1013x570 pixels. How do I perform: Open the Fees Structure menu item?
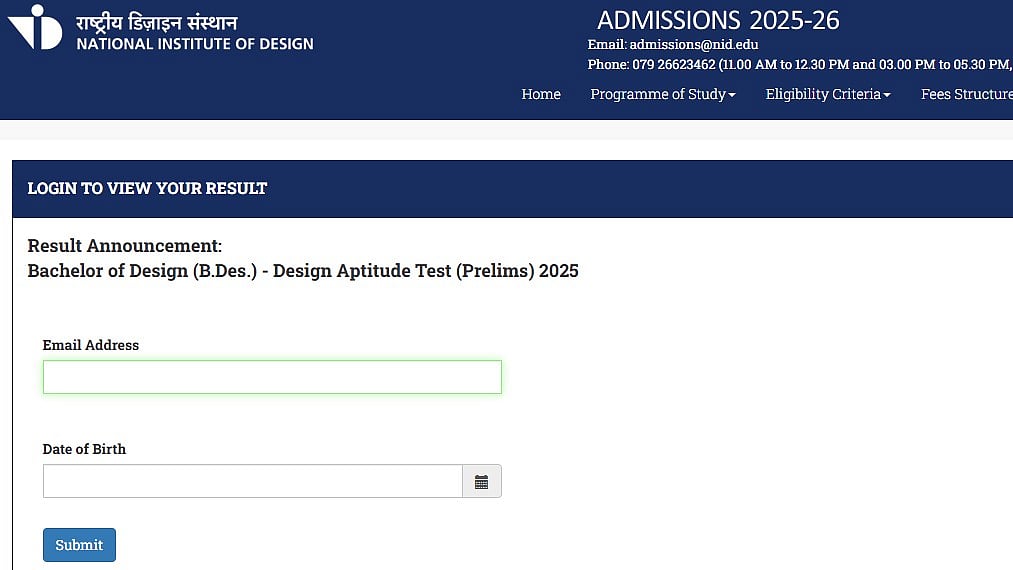click(x=966, y=94)
